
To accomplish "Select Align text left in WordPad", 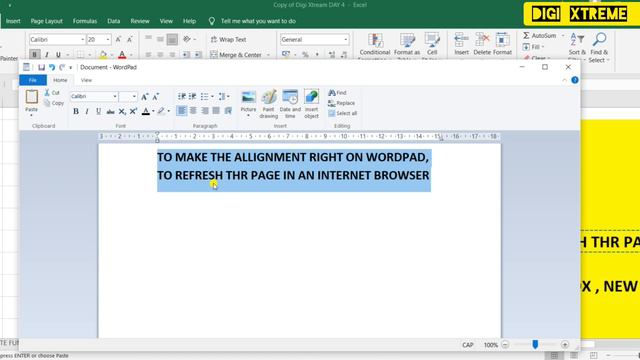I will [182, 111].
